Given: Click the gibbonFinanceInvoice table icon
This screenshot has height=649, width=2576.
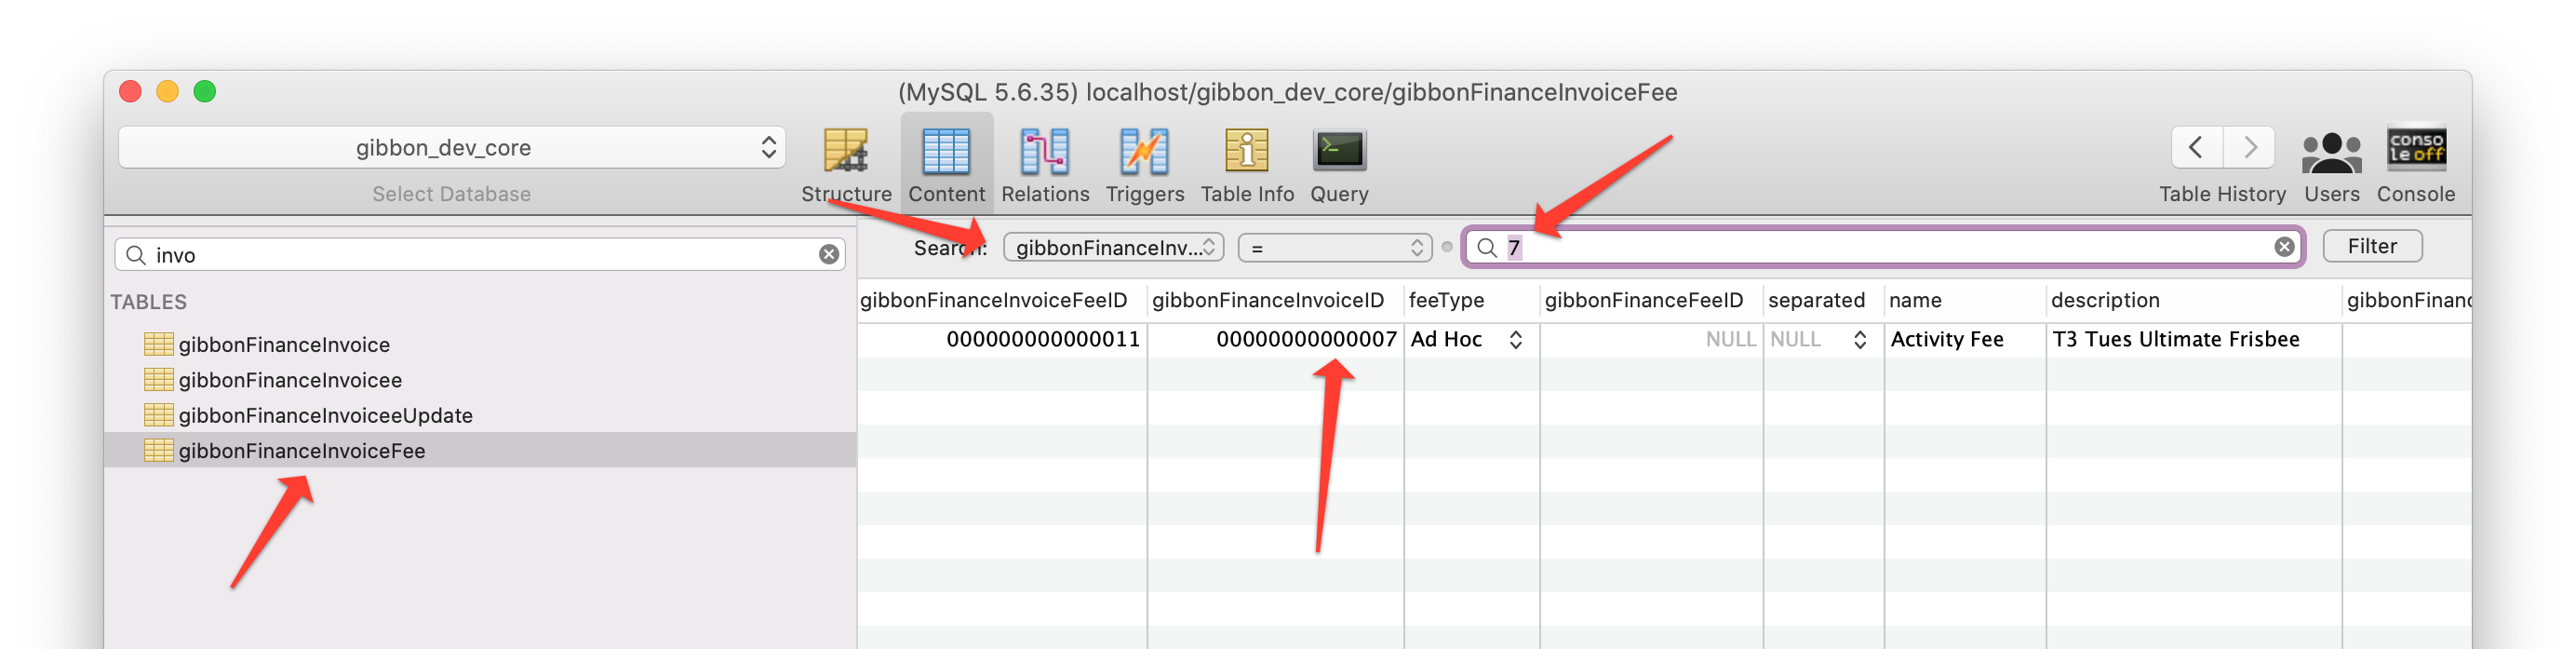Looking at the screenshot, I should tap(158, 344).
